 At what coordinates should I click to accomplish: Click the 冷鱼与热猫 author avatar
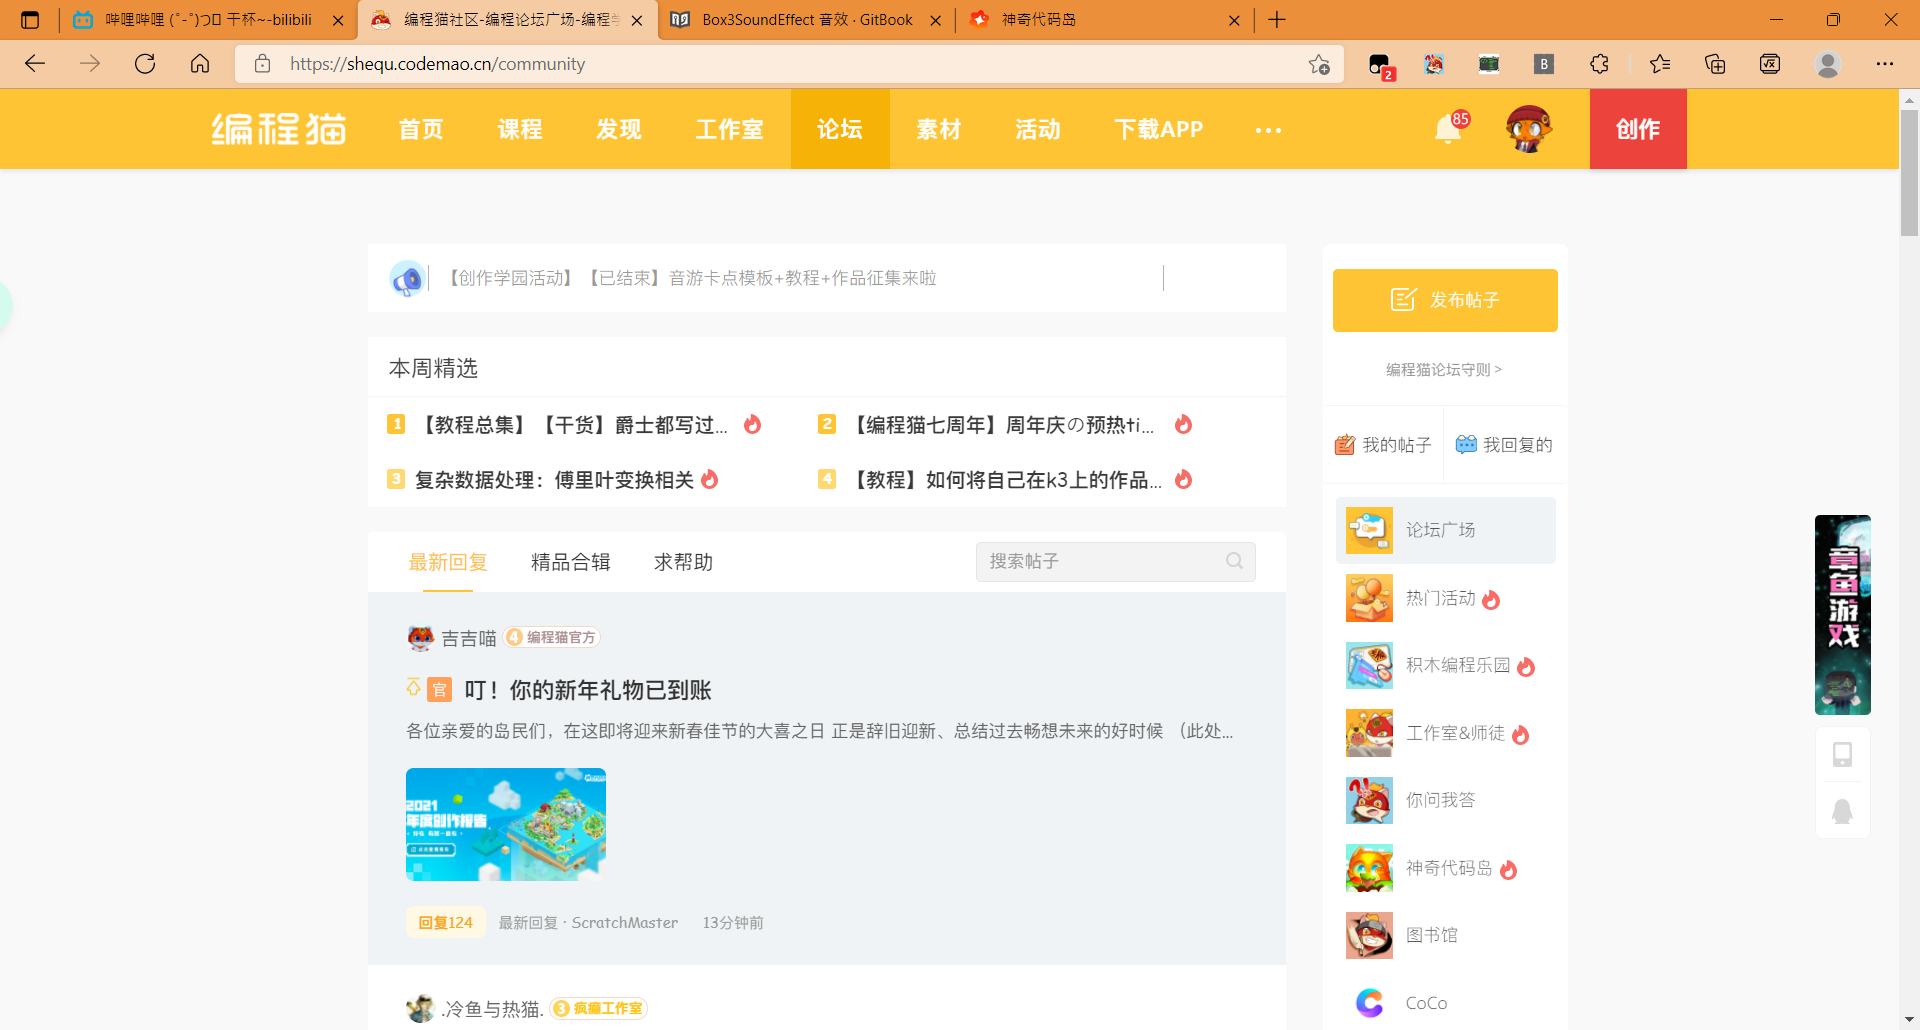420,1008
